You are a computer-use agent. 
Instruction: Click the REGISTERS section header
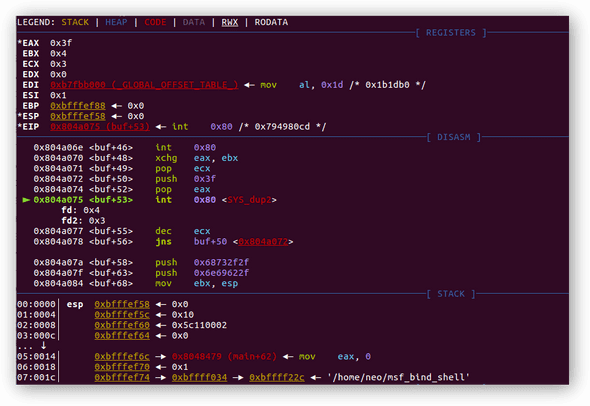point(451,33)
